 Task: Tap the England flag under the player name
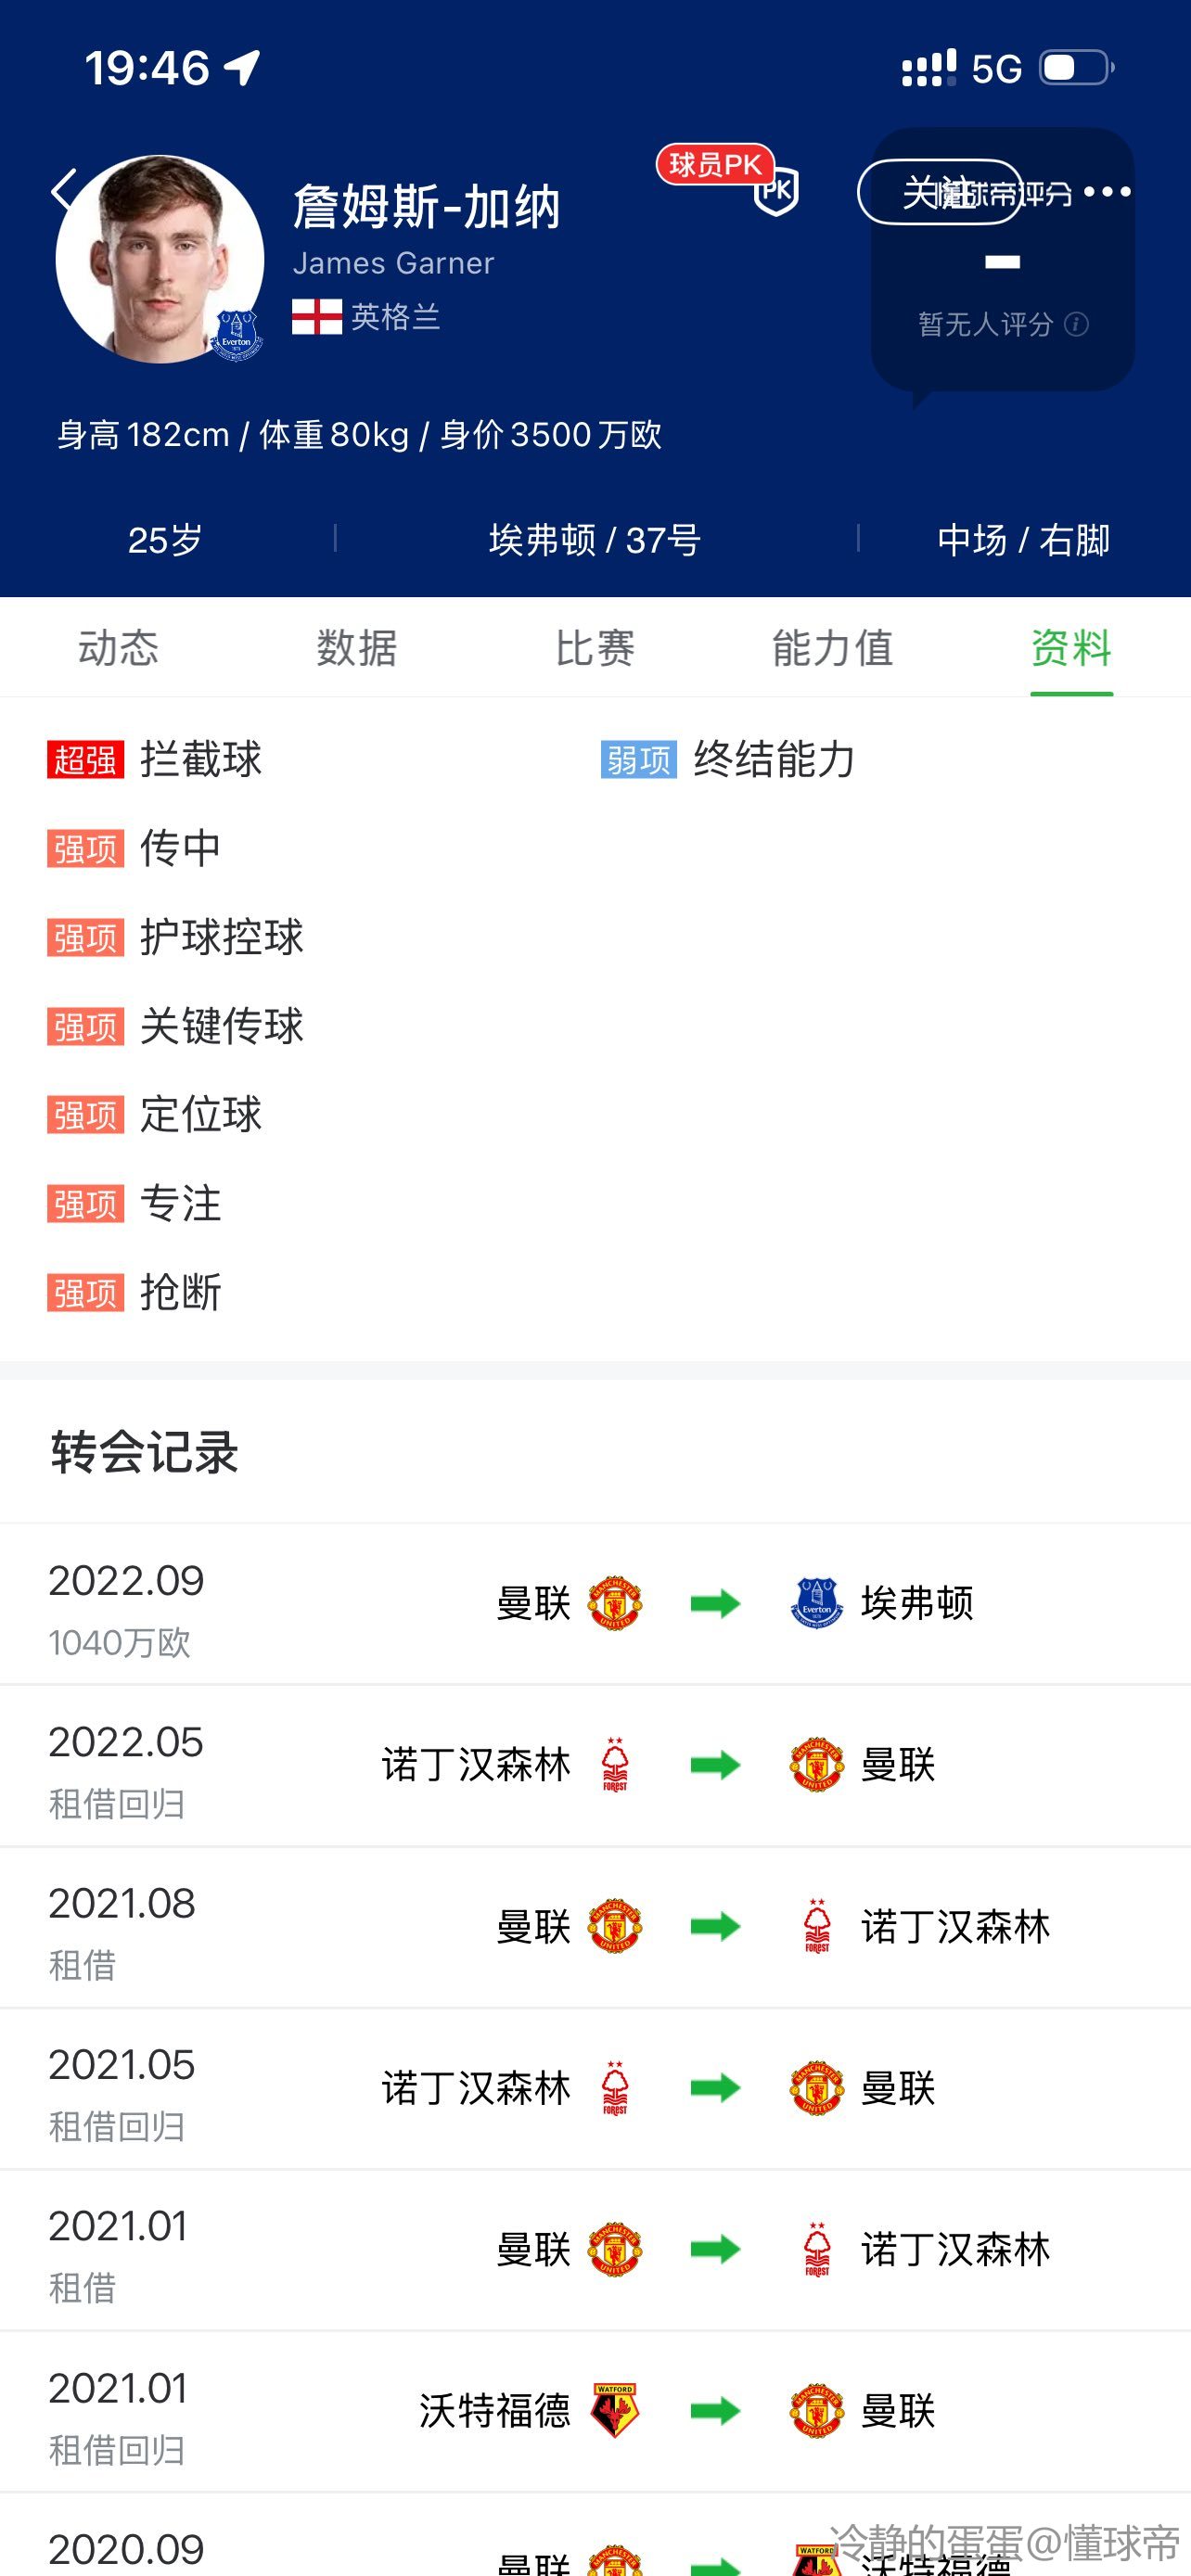coord(317,317)
